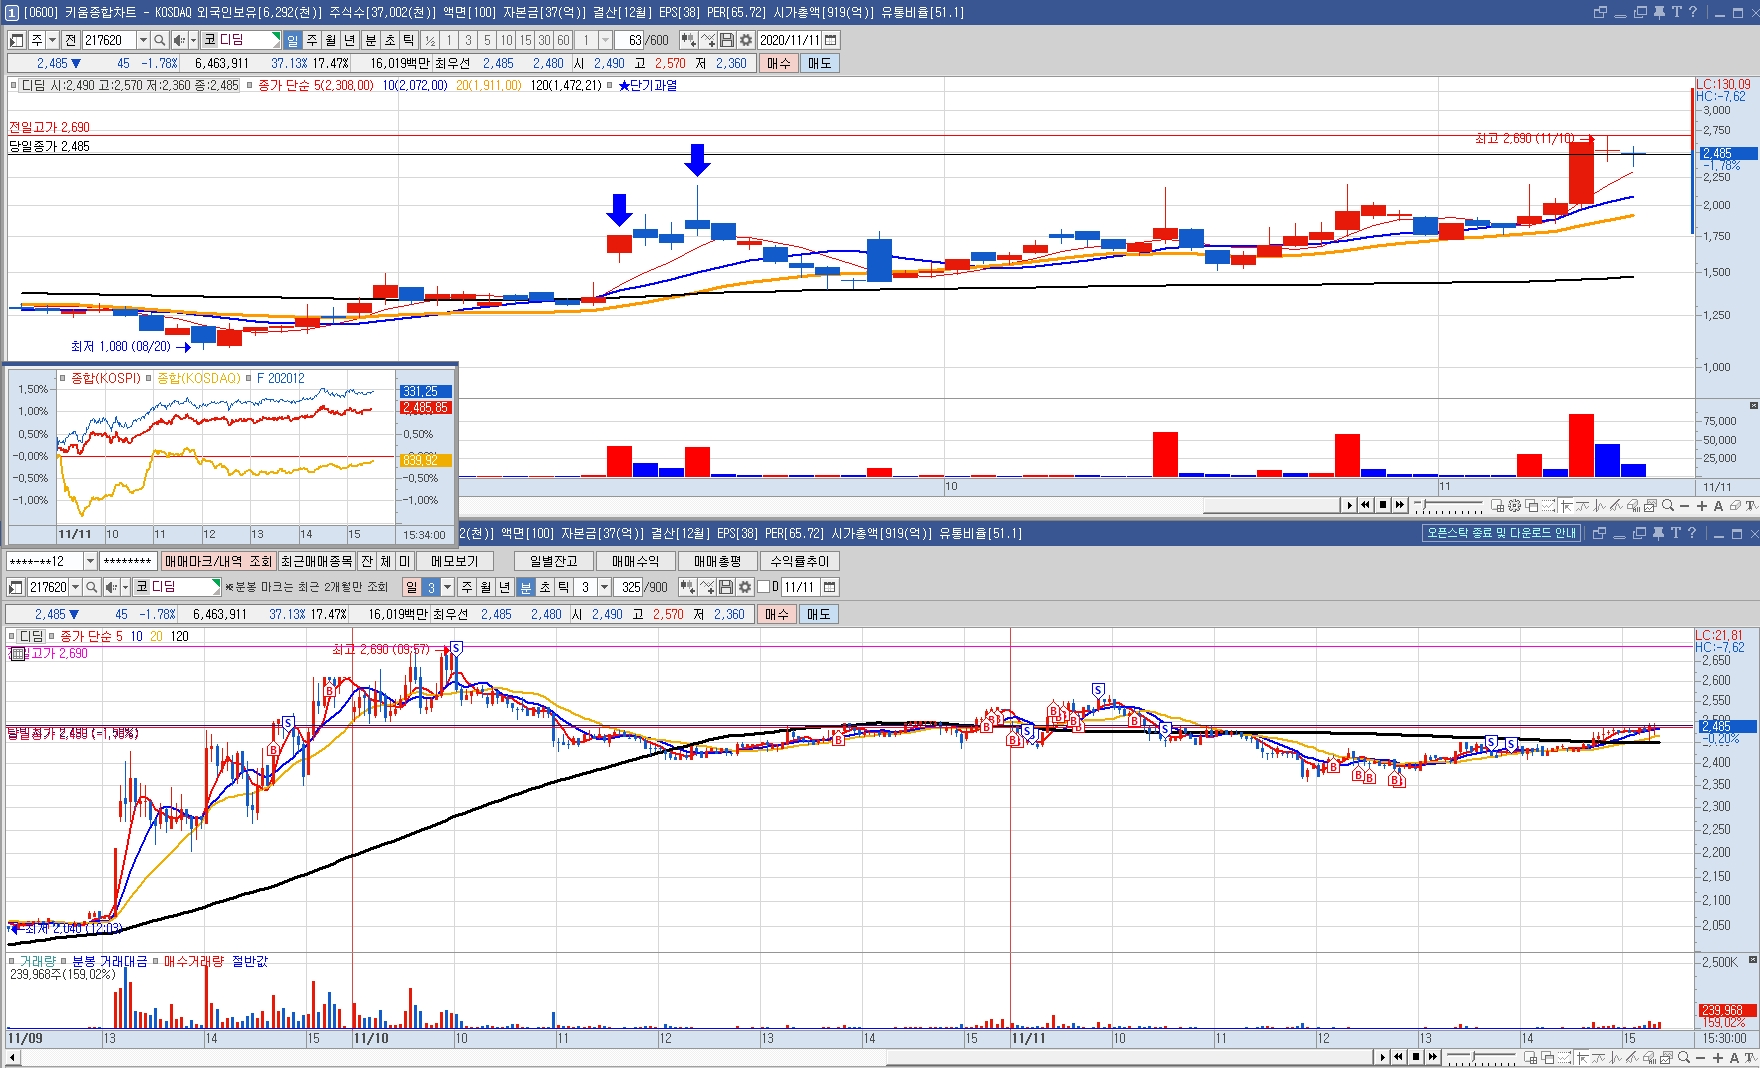This screenshot has width=1760, height=1070.
Task: Select text tool 'A' upper chart bottom bar
Action: coord(1718,506)
